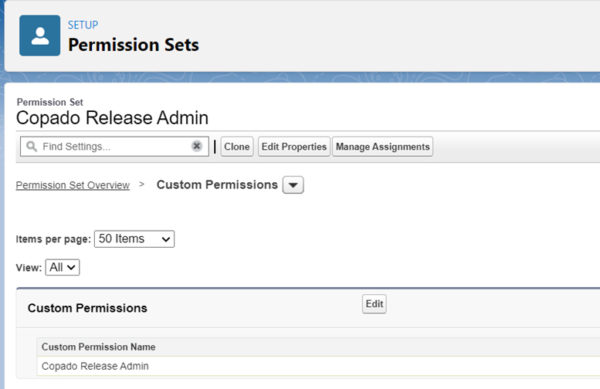This screenshot has height=389, width=600.
Task: Click the Manage Assignments button
Action: pyautogui.click(x=383, y=146)
